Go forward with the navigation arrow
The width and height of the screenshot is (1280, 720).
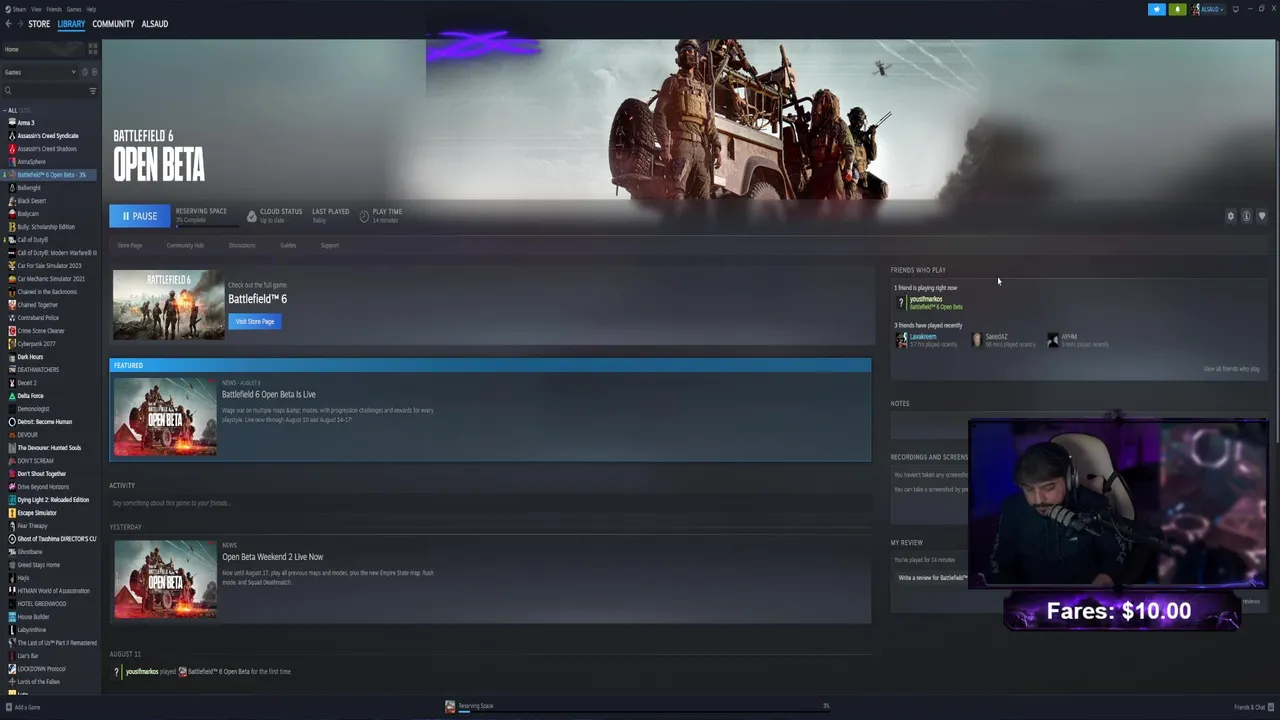pos(20,24)
